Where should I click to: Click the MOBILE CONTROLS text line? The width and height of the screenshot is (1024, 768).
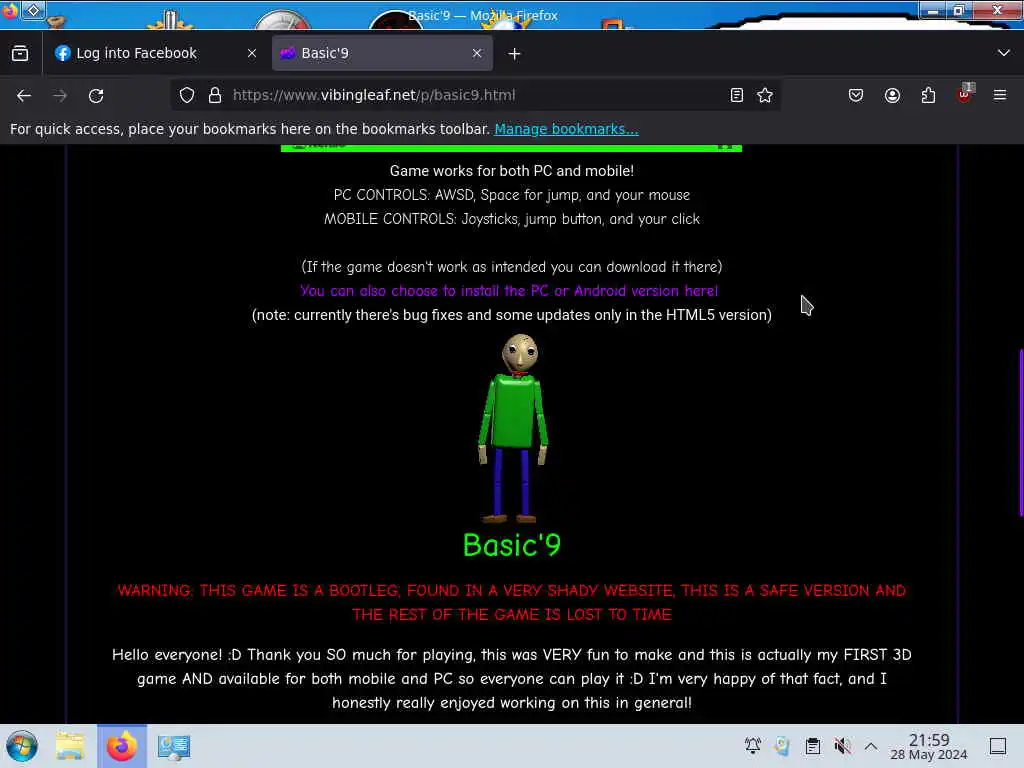511,219
